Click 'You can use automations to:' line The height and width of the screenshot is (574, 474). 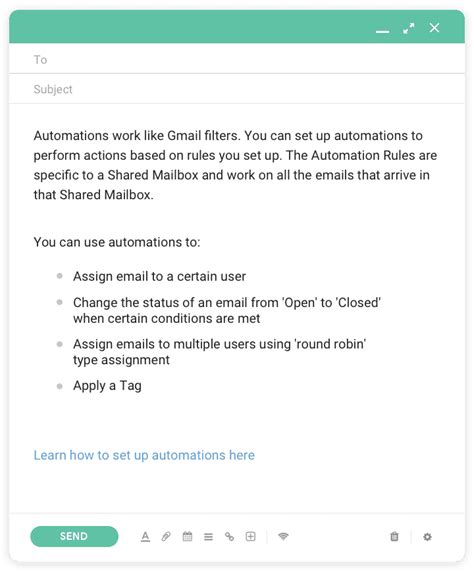tap(117, 242)
